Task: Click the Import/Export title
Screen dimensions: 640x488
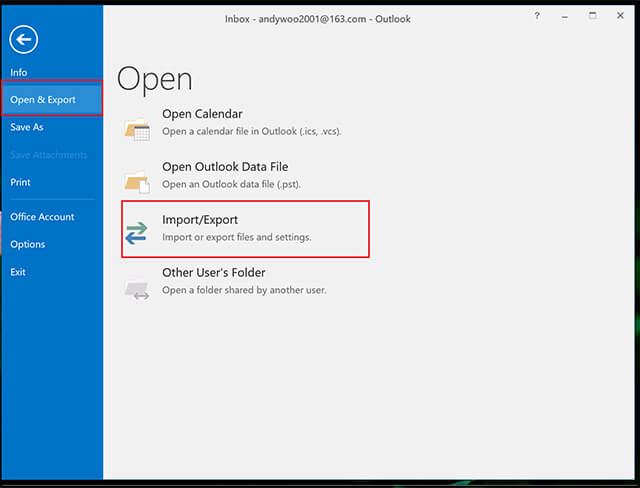Action: (x=200, y=220)
